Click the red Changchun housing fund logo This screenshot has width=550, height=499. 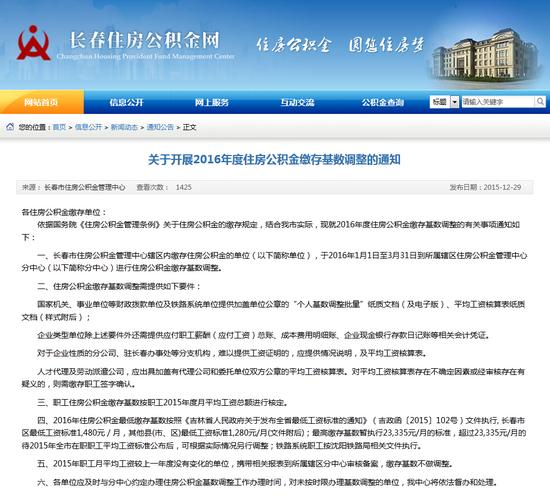(x=33, y=43)
